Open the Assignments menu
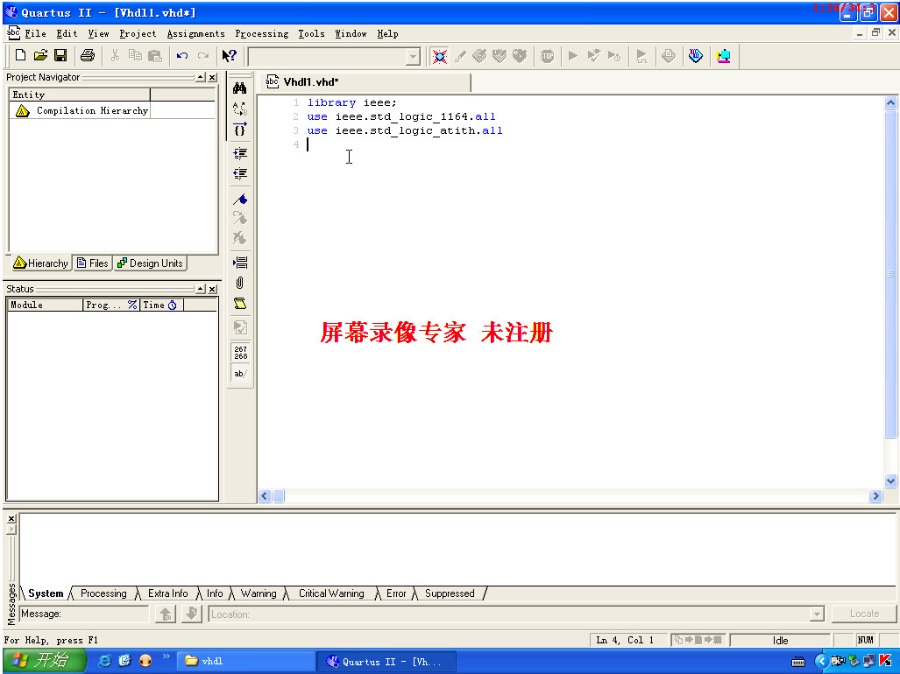The width and height of the screenshot is (900, 674). pos(196,34)
